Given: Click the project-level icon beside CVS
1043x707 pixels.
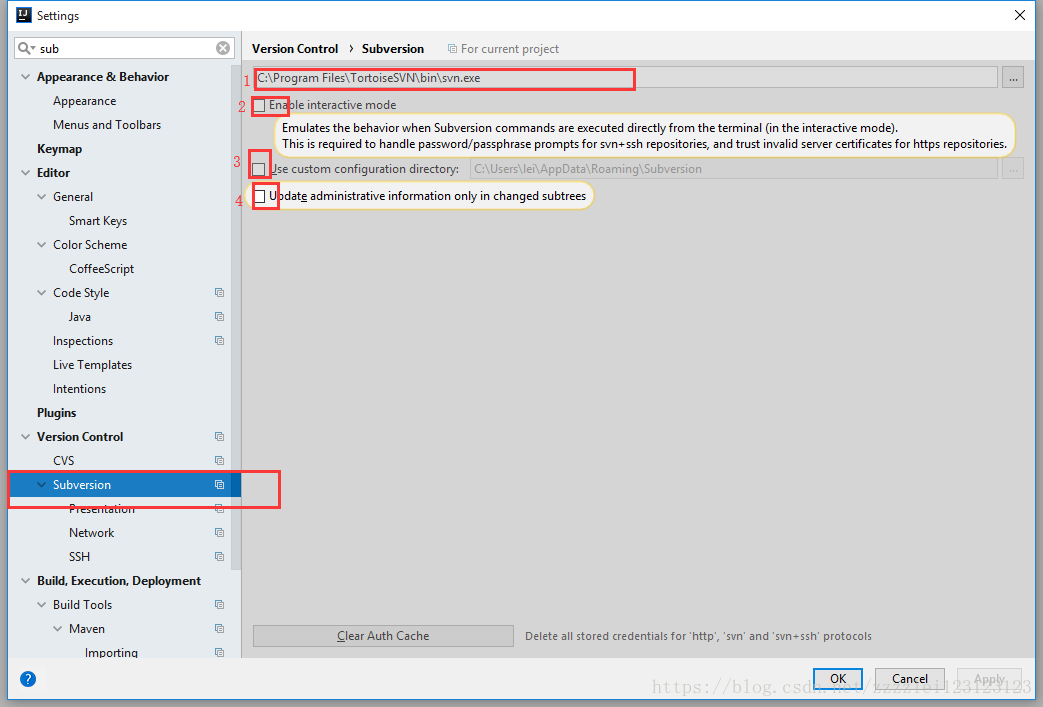Looking at the screenshot, I should (220, 460).
